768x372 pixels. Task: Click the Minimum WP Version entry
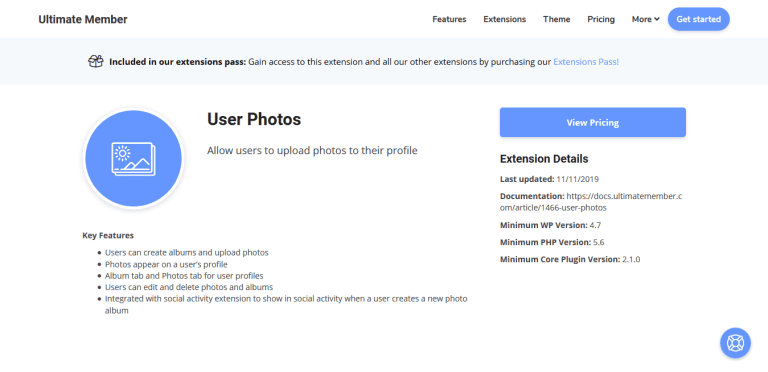550,225
